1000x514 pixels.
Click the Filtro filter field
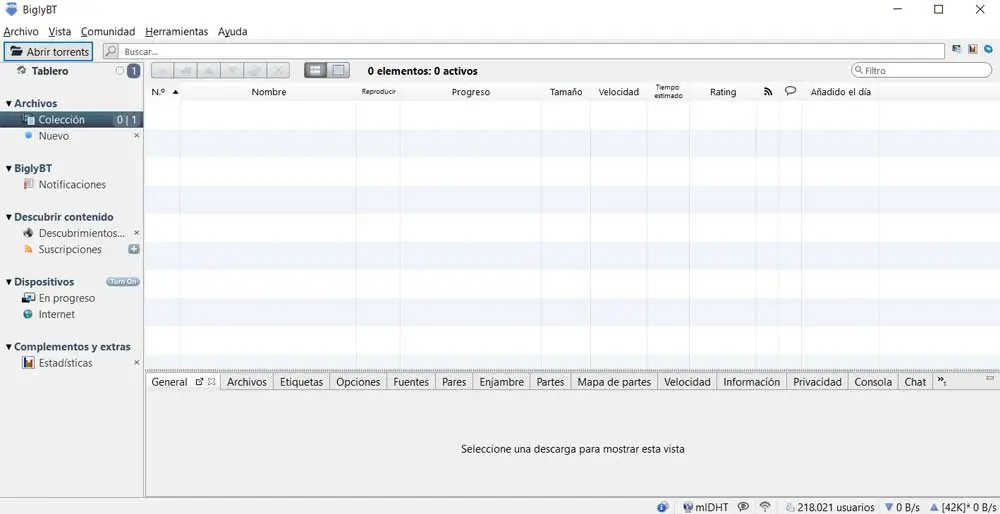(x=922, y=71)
